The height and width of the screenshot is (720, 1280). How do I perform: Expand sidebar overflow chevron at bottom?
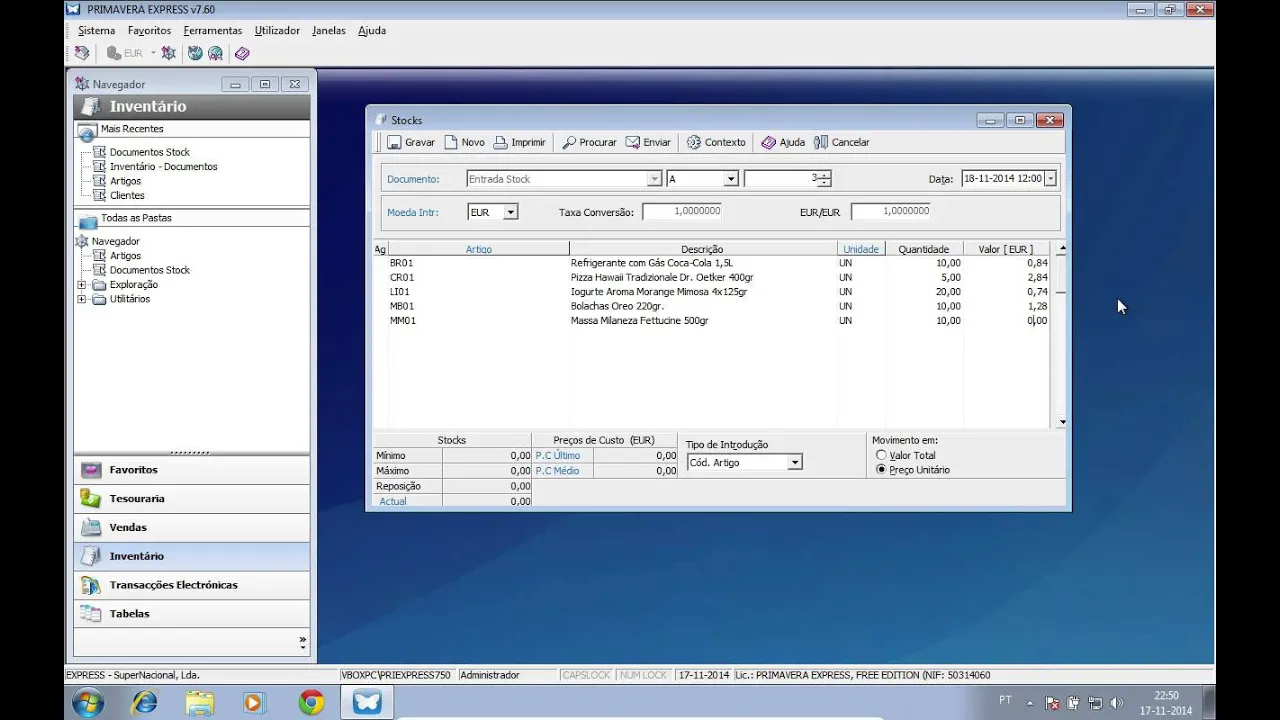303,642
